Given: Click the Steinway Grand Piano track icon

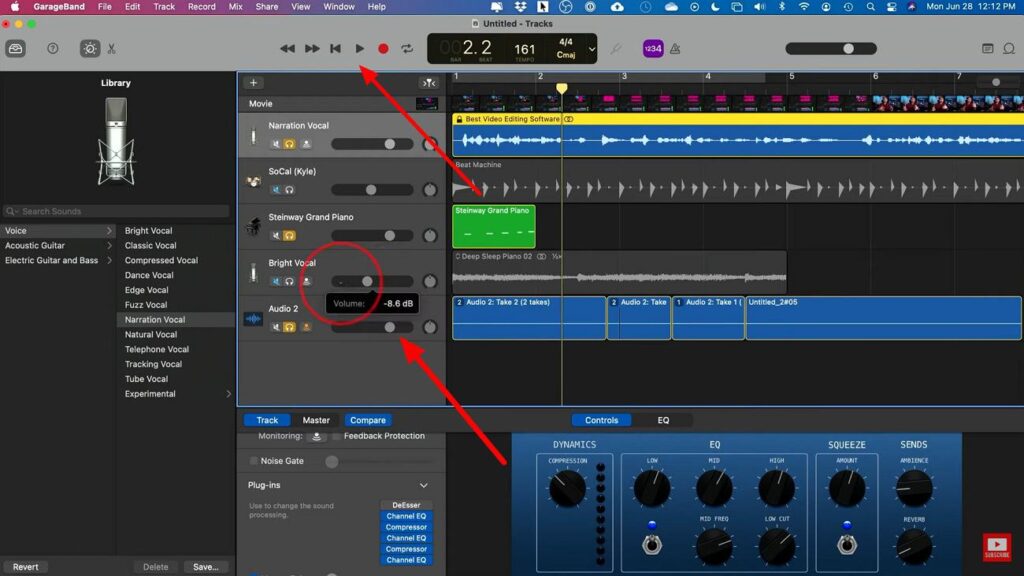Looking at the screenshot, I should pos(253,226).
